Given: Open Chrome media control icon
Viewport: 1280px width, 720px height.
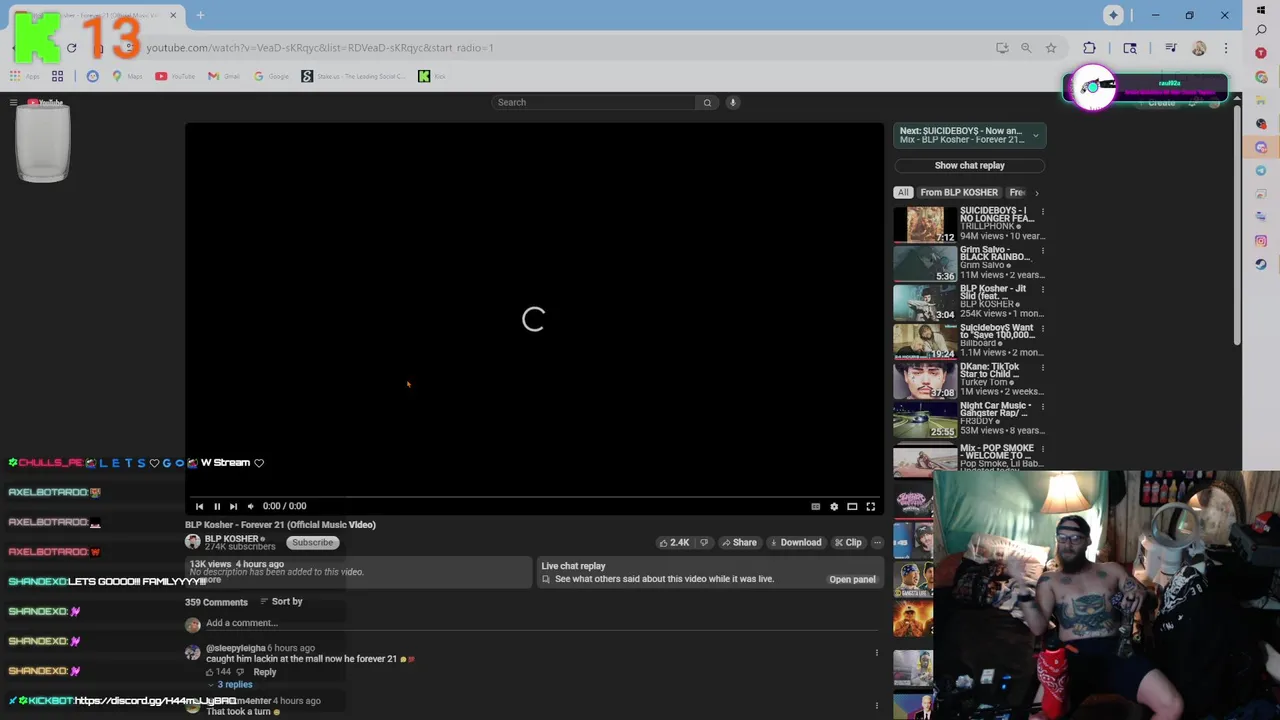Looking at the screenshot, I should 1171,48.
